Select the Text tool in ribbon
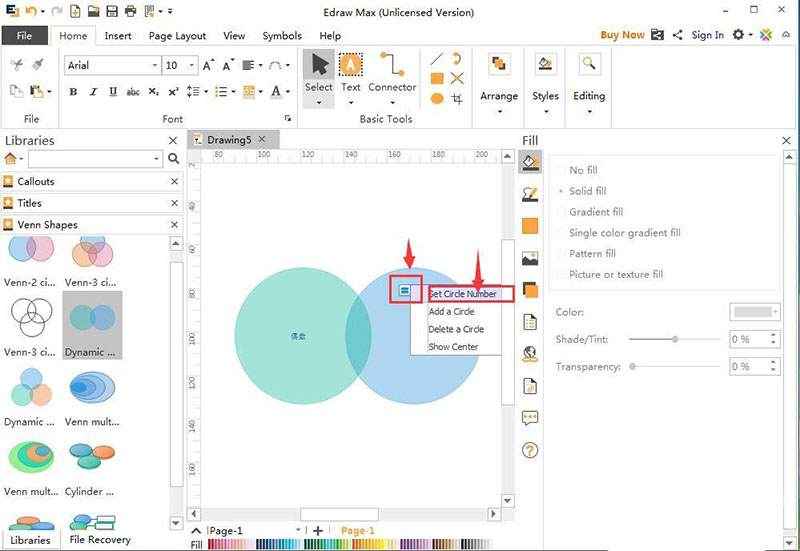Screen dimensions: 800x551 point(350,74)
